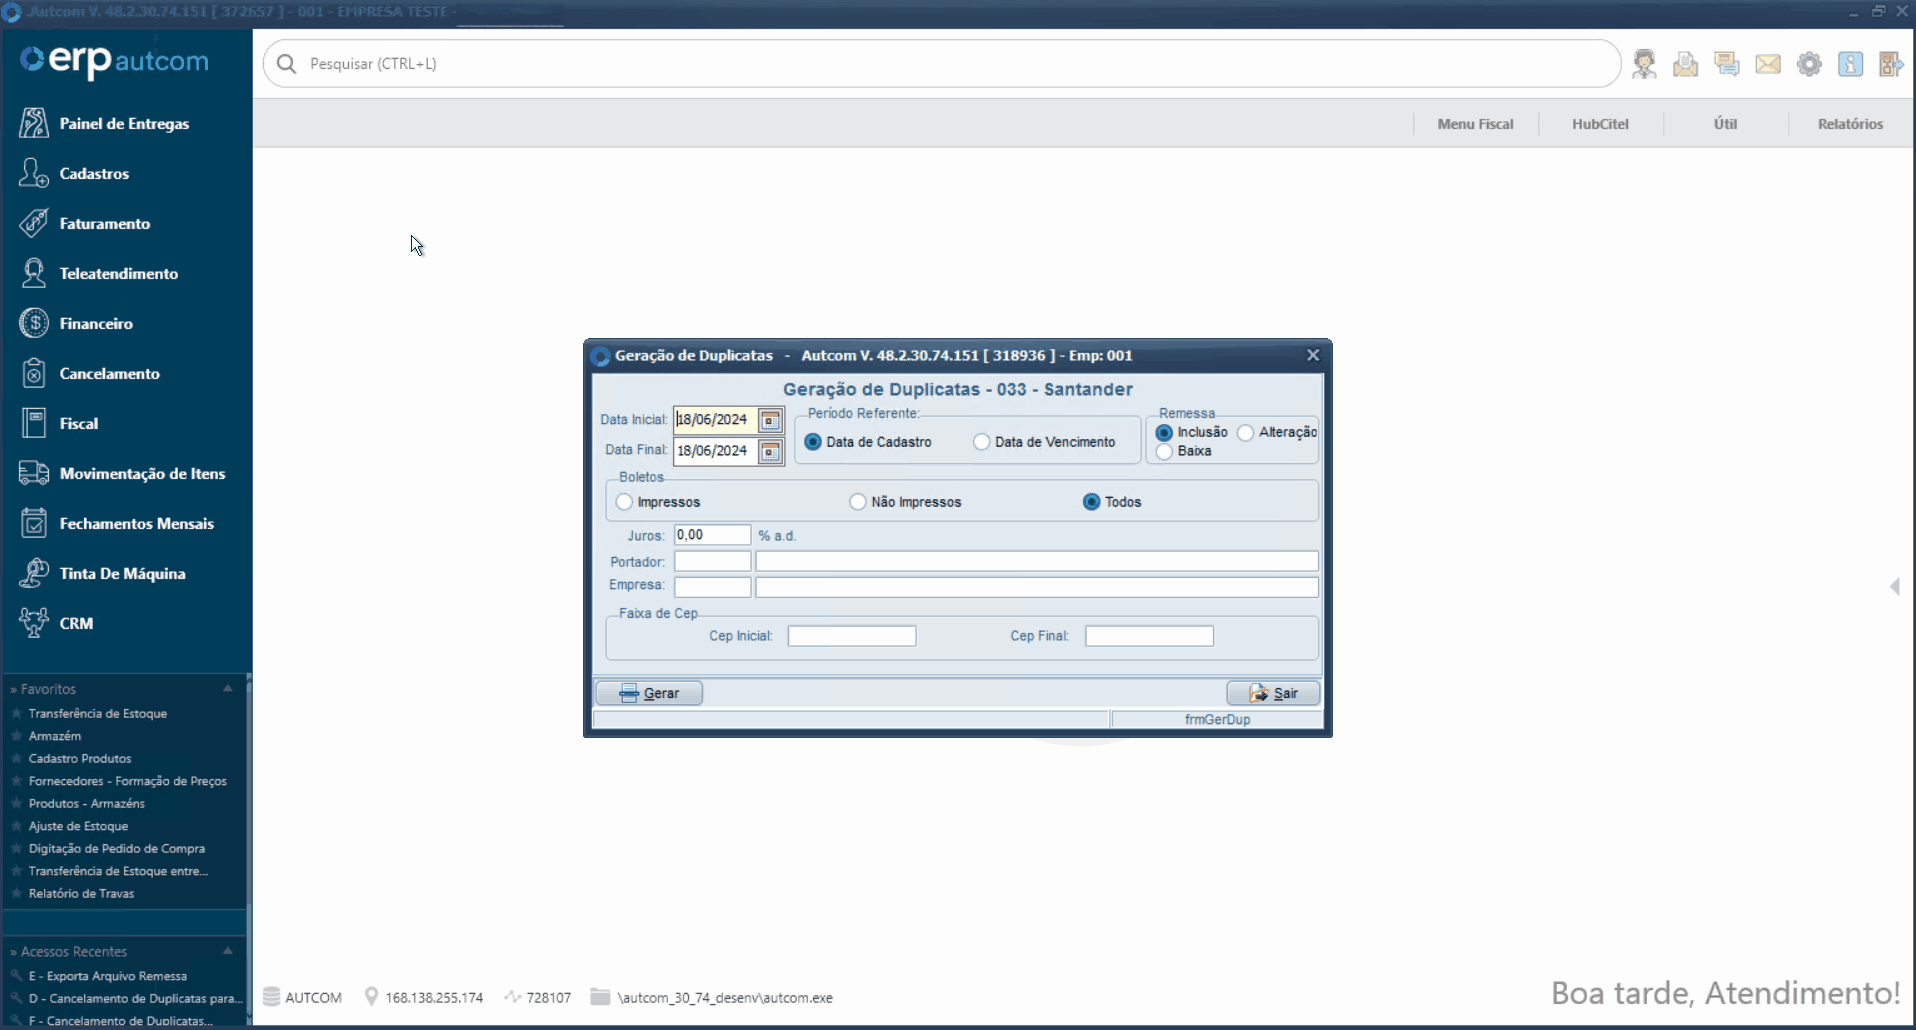The width and height of the screenshot is (1916, 1030).
Task: Open the support attendant headset icon
Action: click(1644, 64)
